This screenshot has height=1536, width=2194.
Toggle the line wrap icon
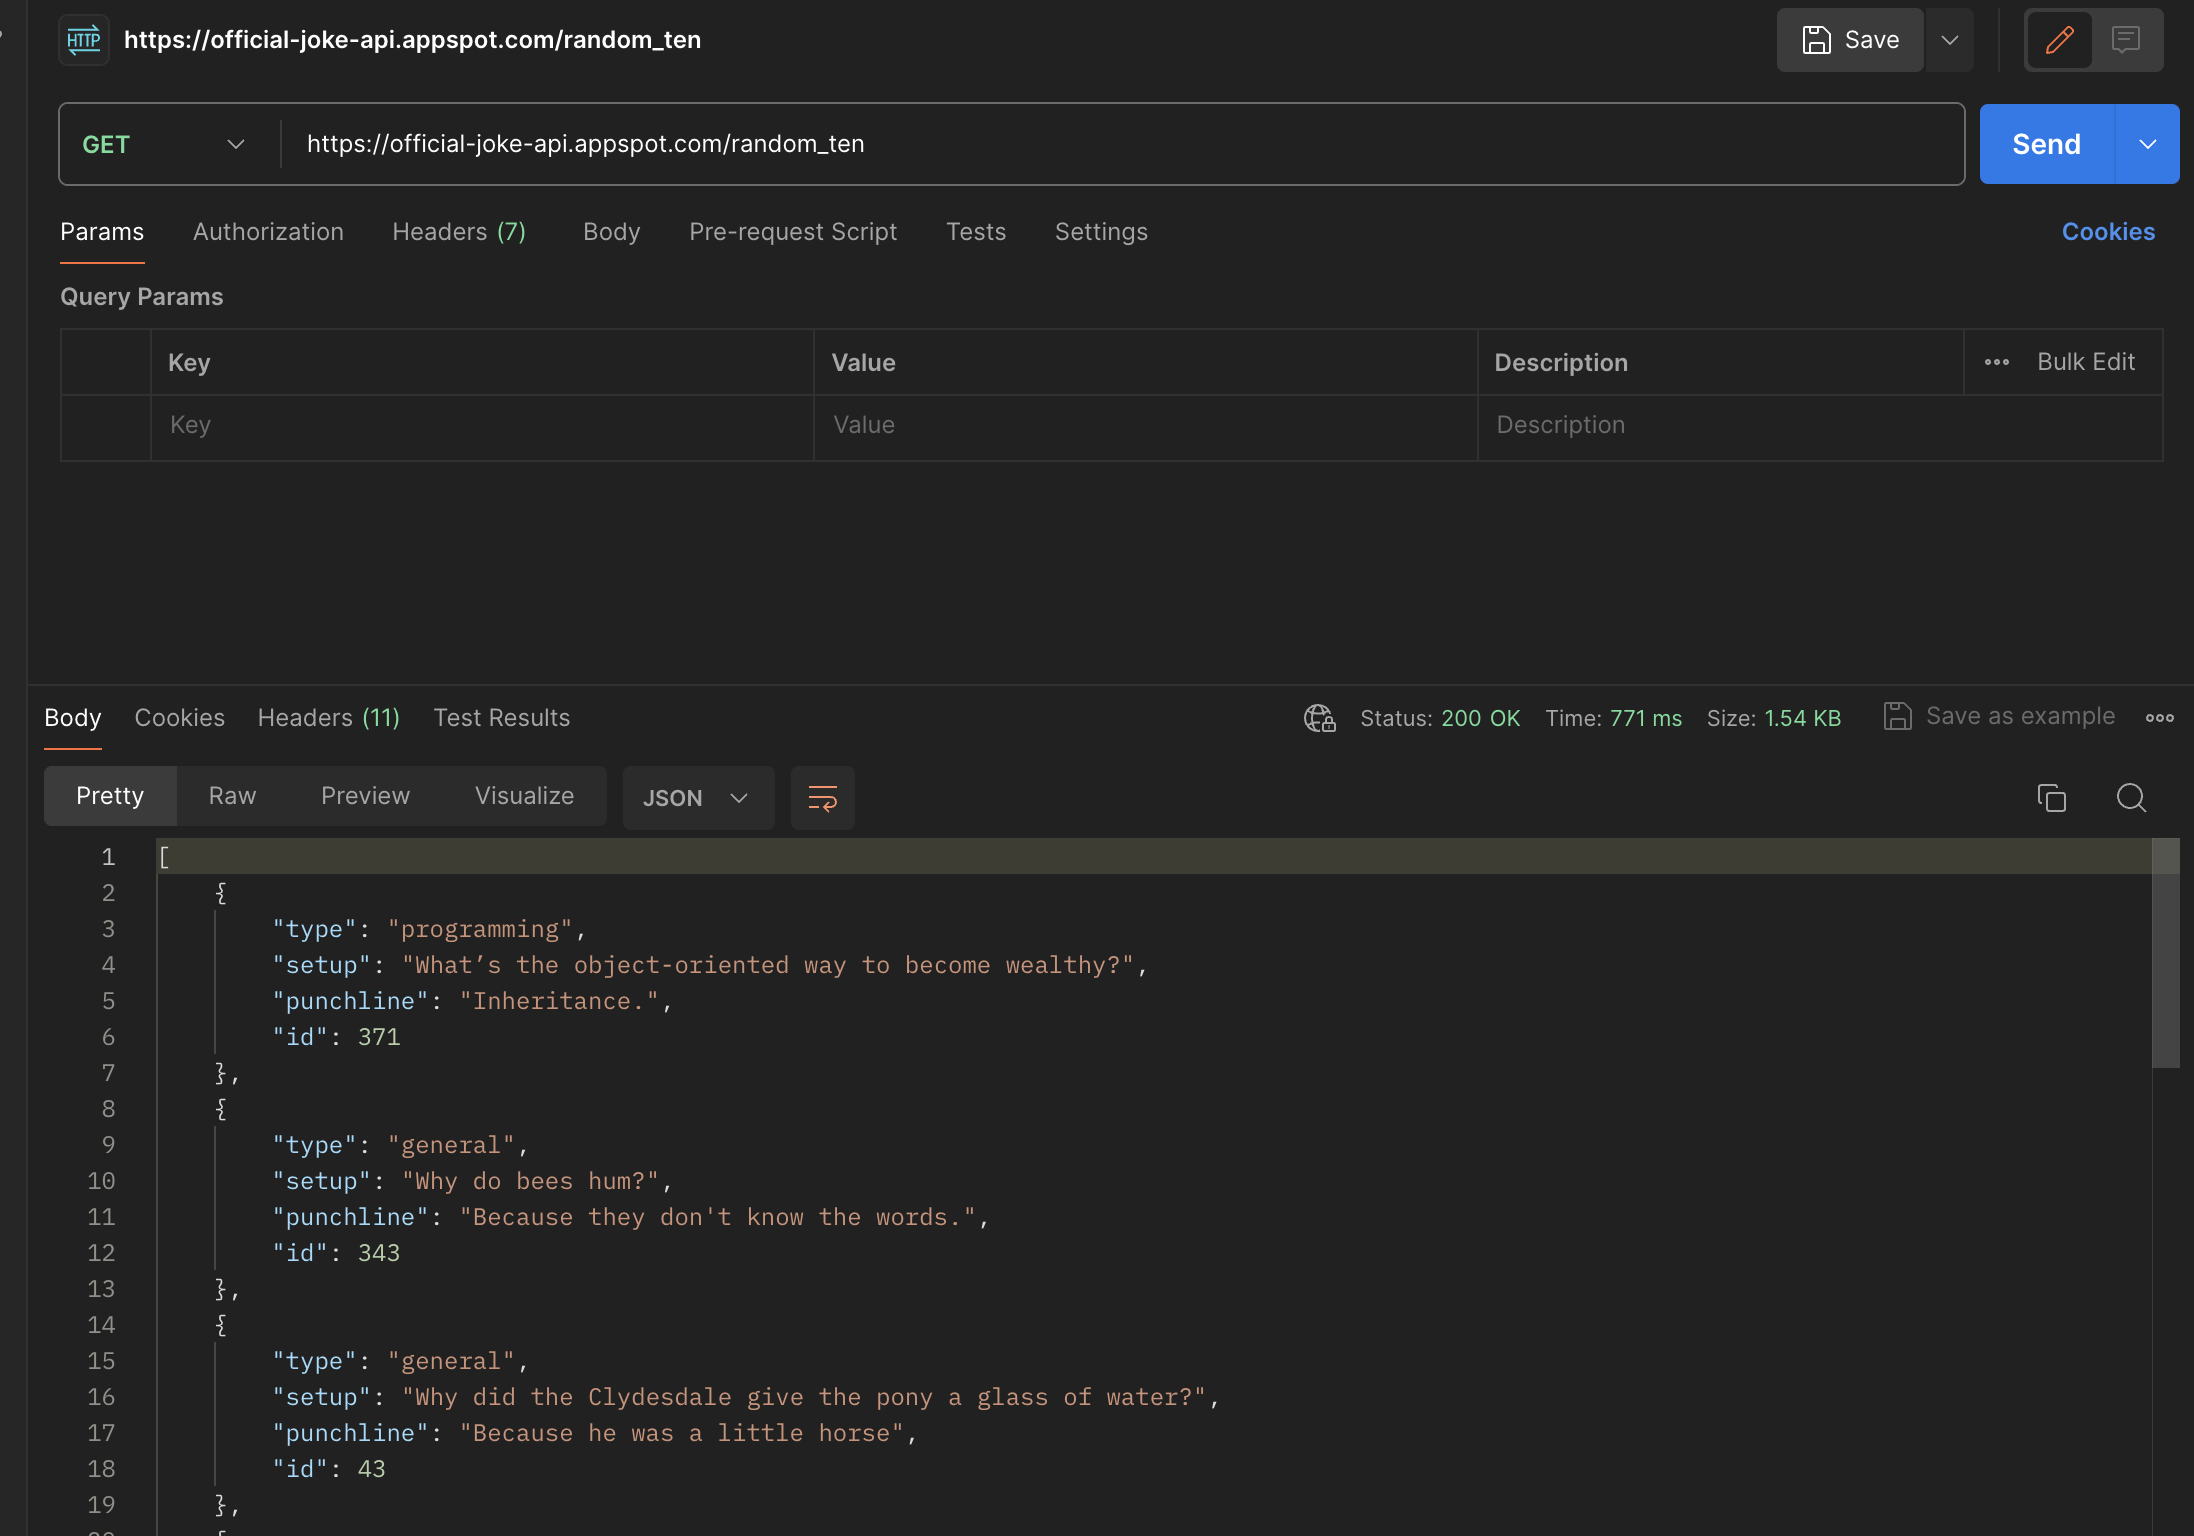(822, 798)
